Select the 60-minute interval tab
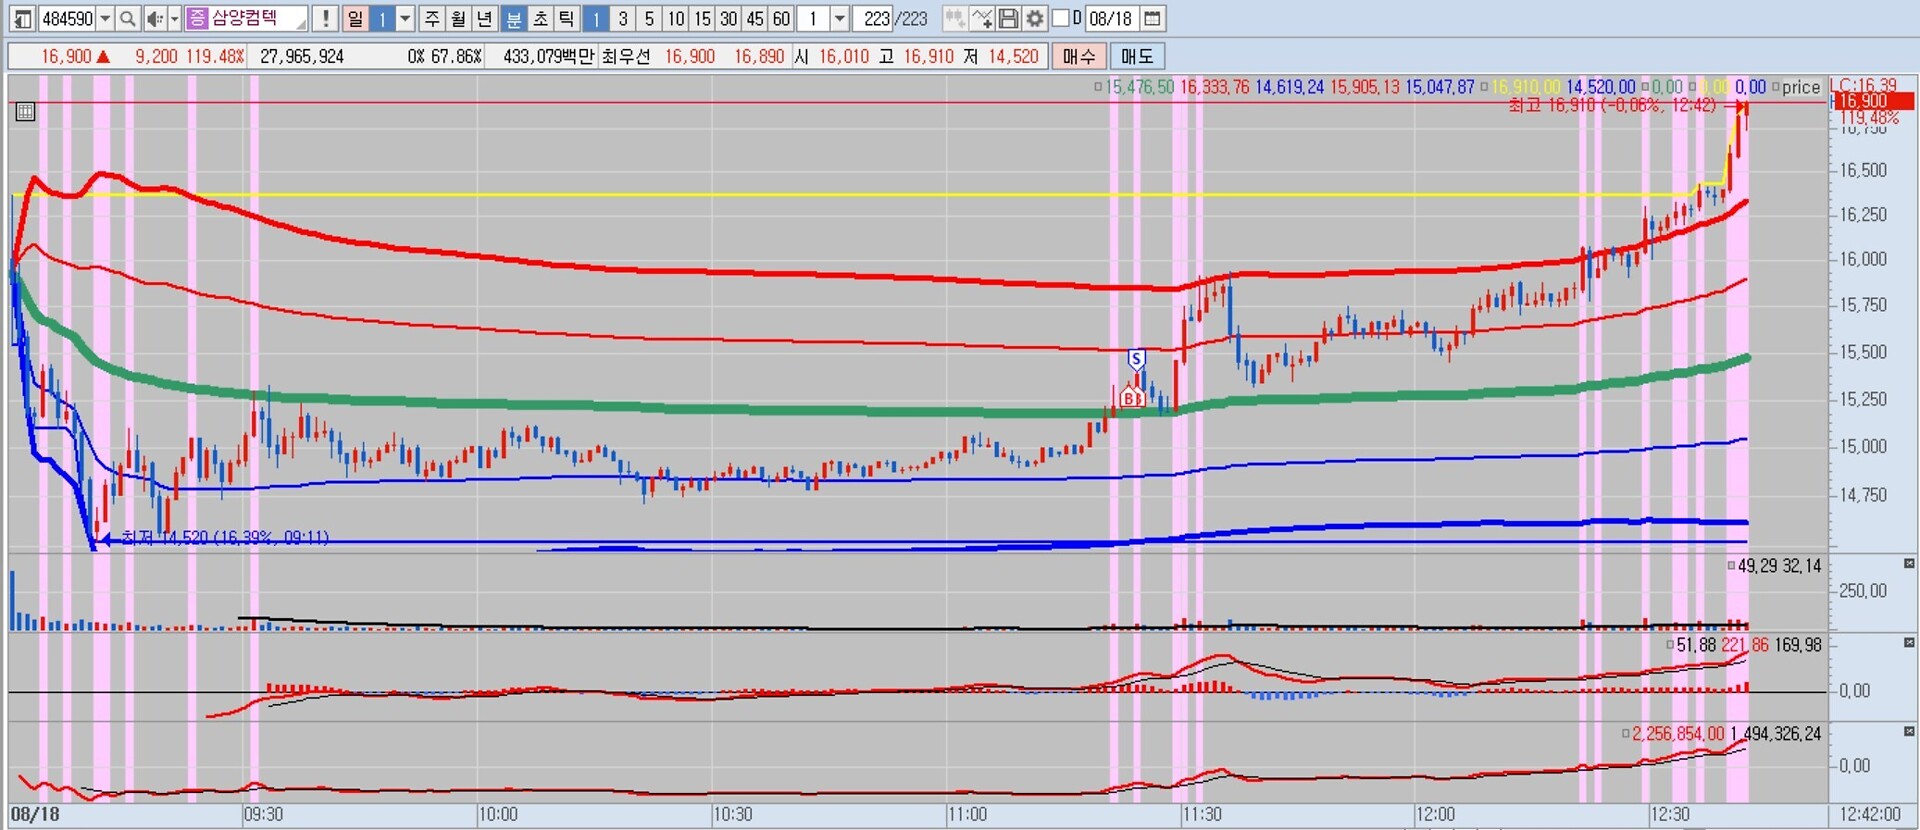Viewport: 1920px width, 830px height. point(782,18)
